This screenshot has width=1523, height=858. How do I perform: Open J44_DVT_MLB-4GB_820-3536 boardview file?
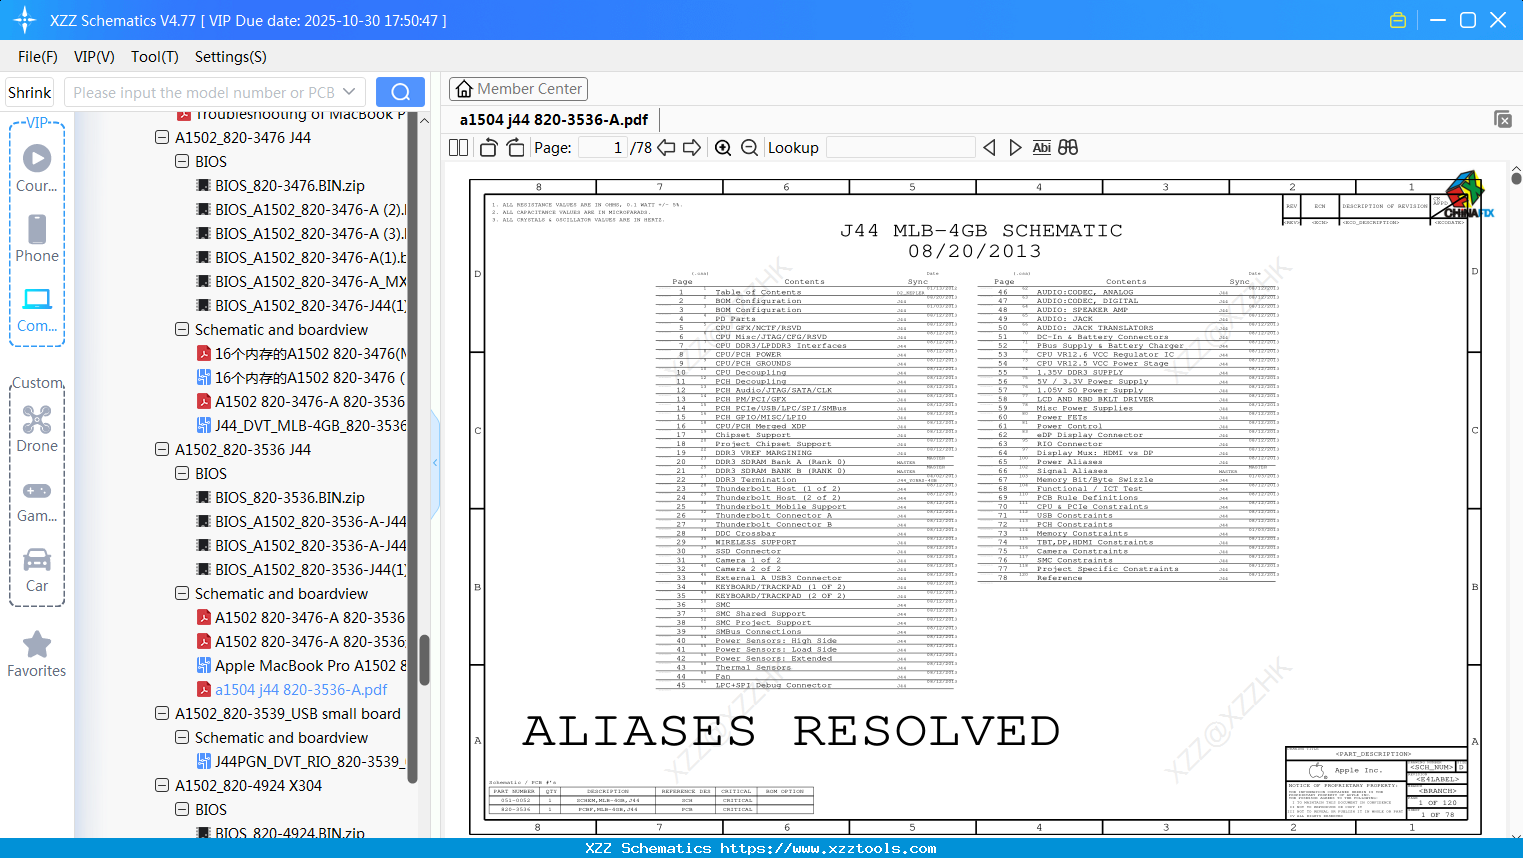301,425
